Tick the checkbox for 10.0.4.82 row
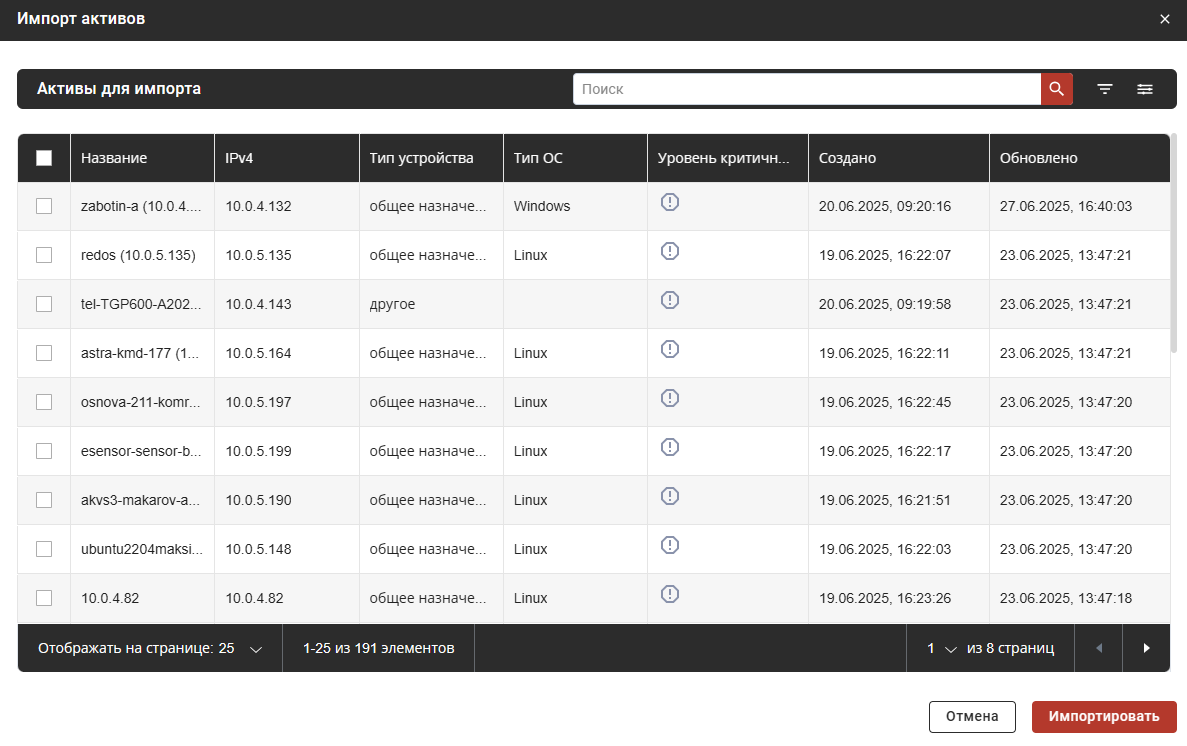1187x746 pixels. 44,598
